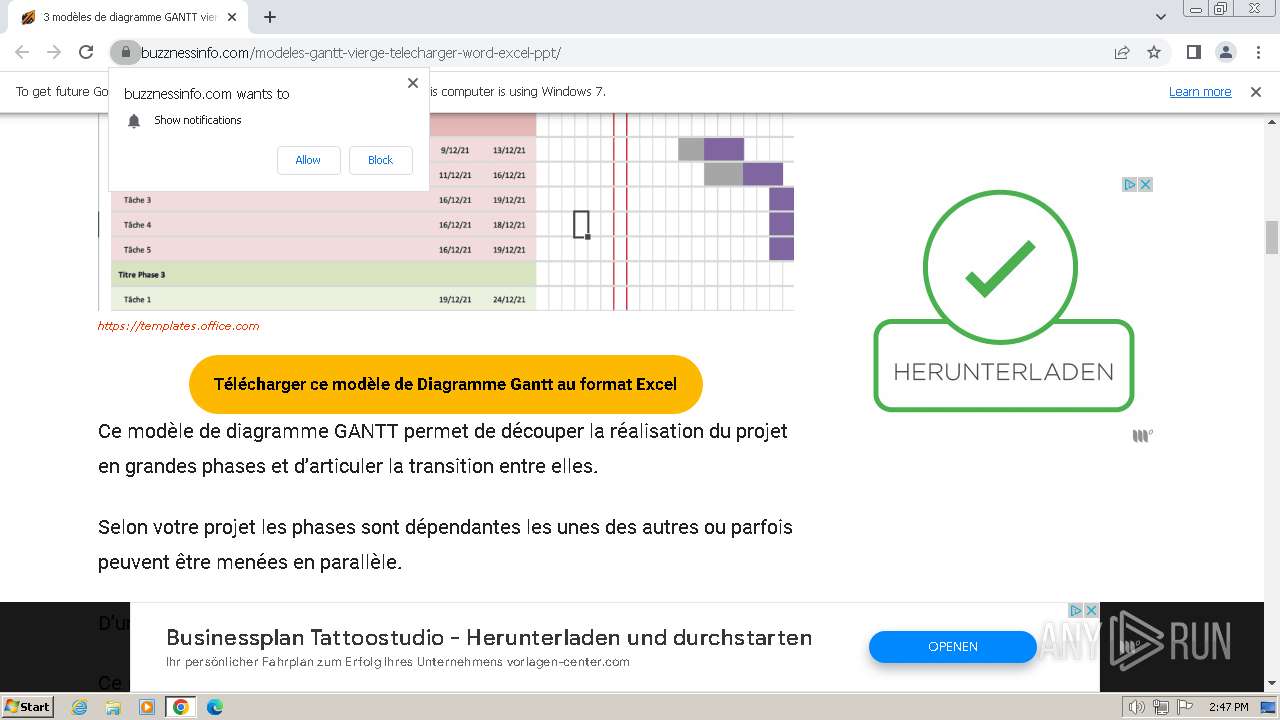Viewport: 1280px width, 720px height.
Task: Open a new tab with plus button
Action: pos(270,17)
